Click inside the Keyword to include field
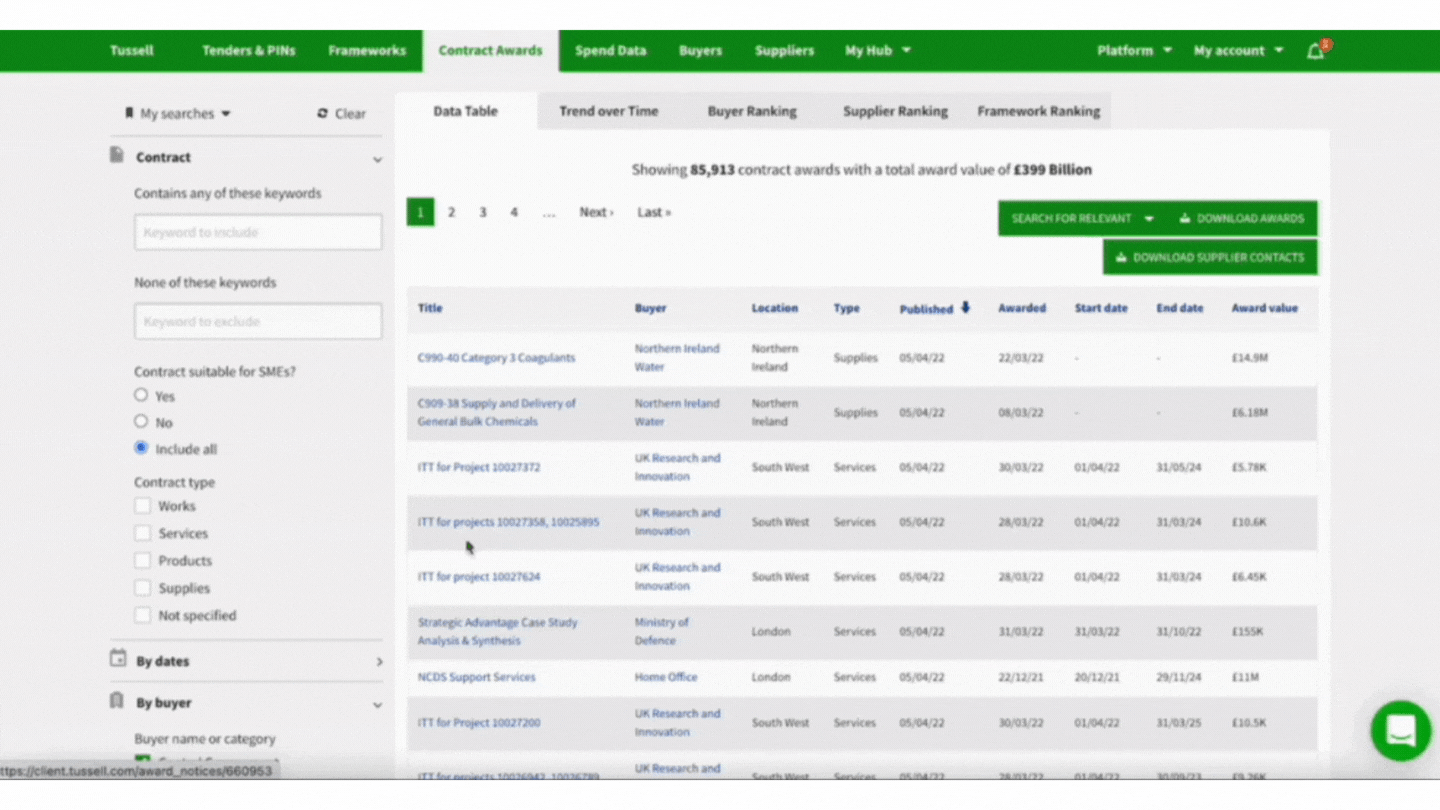Viewport: 1440px width, 810px height. (257, 232)
